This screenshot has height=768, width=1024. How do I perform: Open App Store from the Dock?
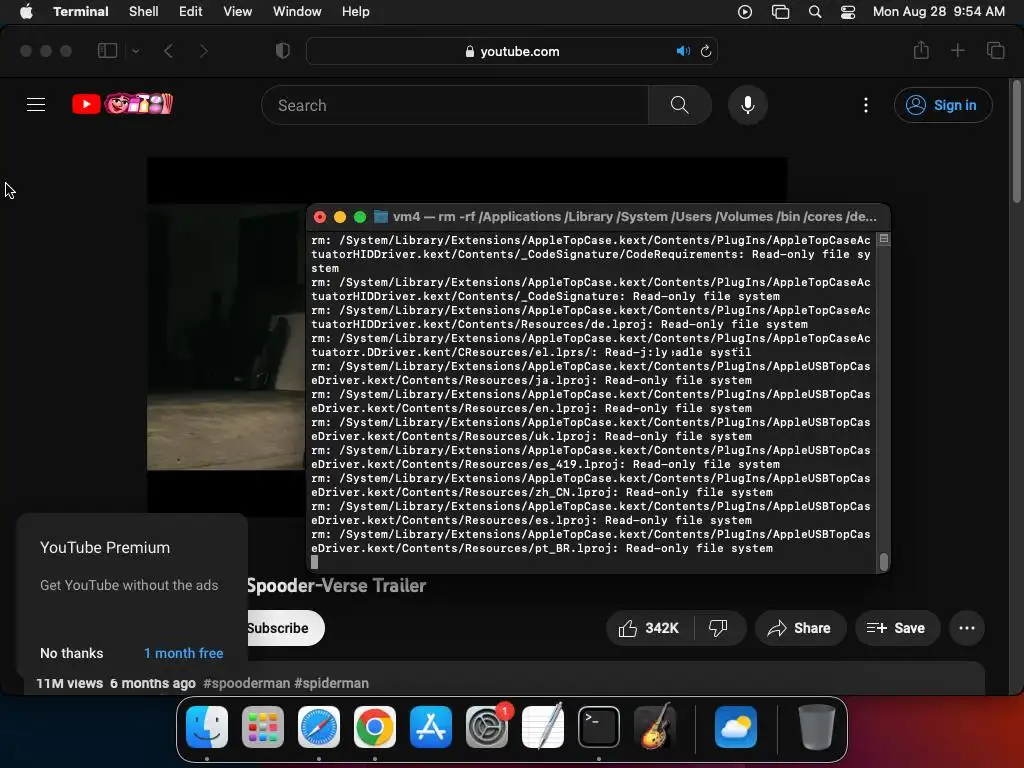click(x=430, y=726)
